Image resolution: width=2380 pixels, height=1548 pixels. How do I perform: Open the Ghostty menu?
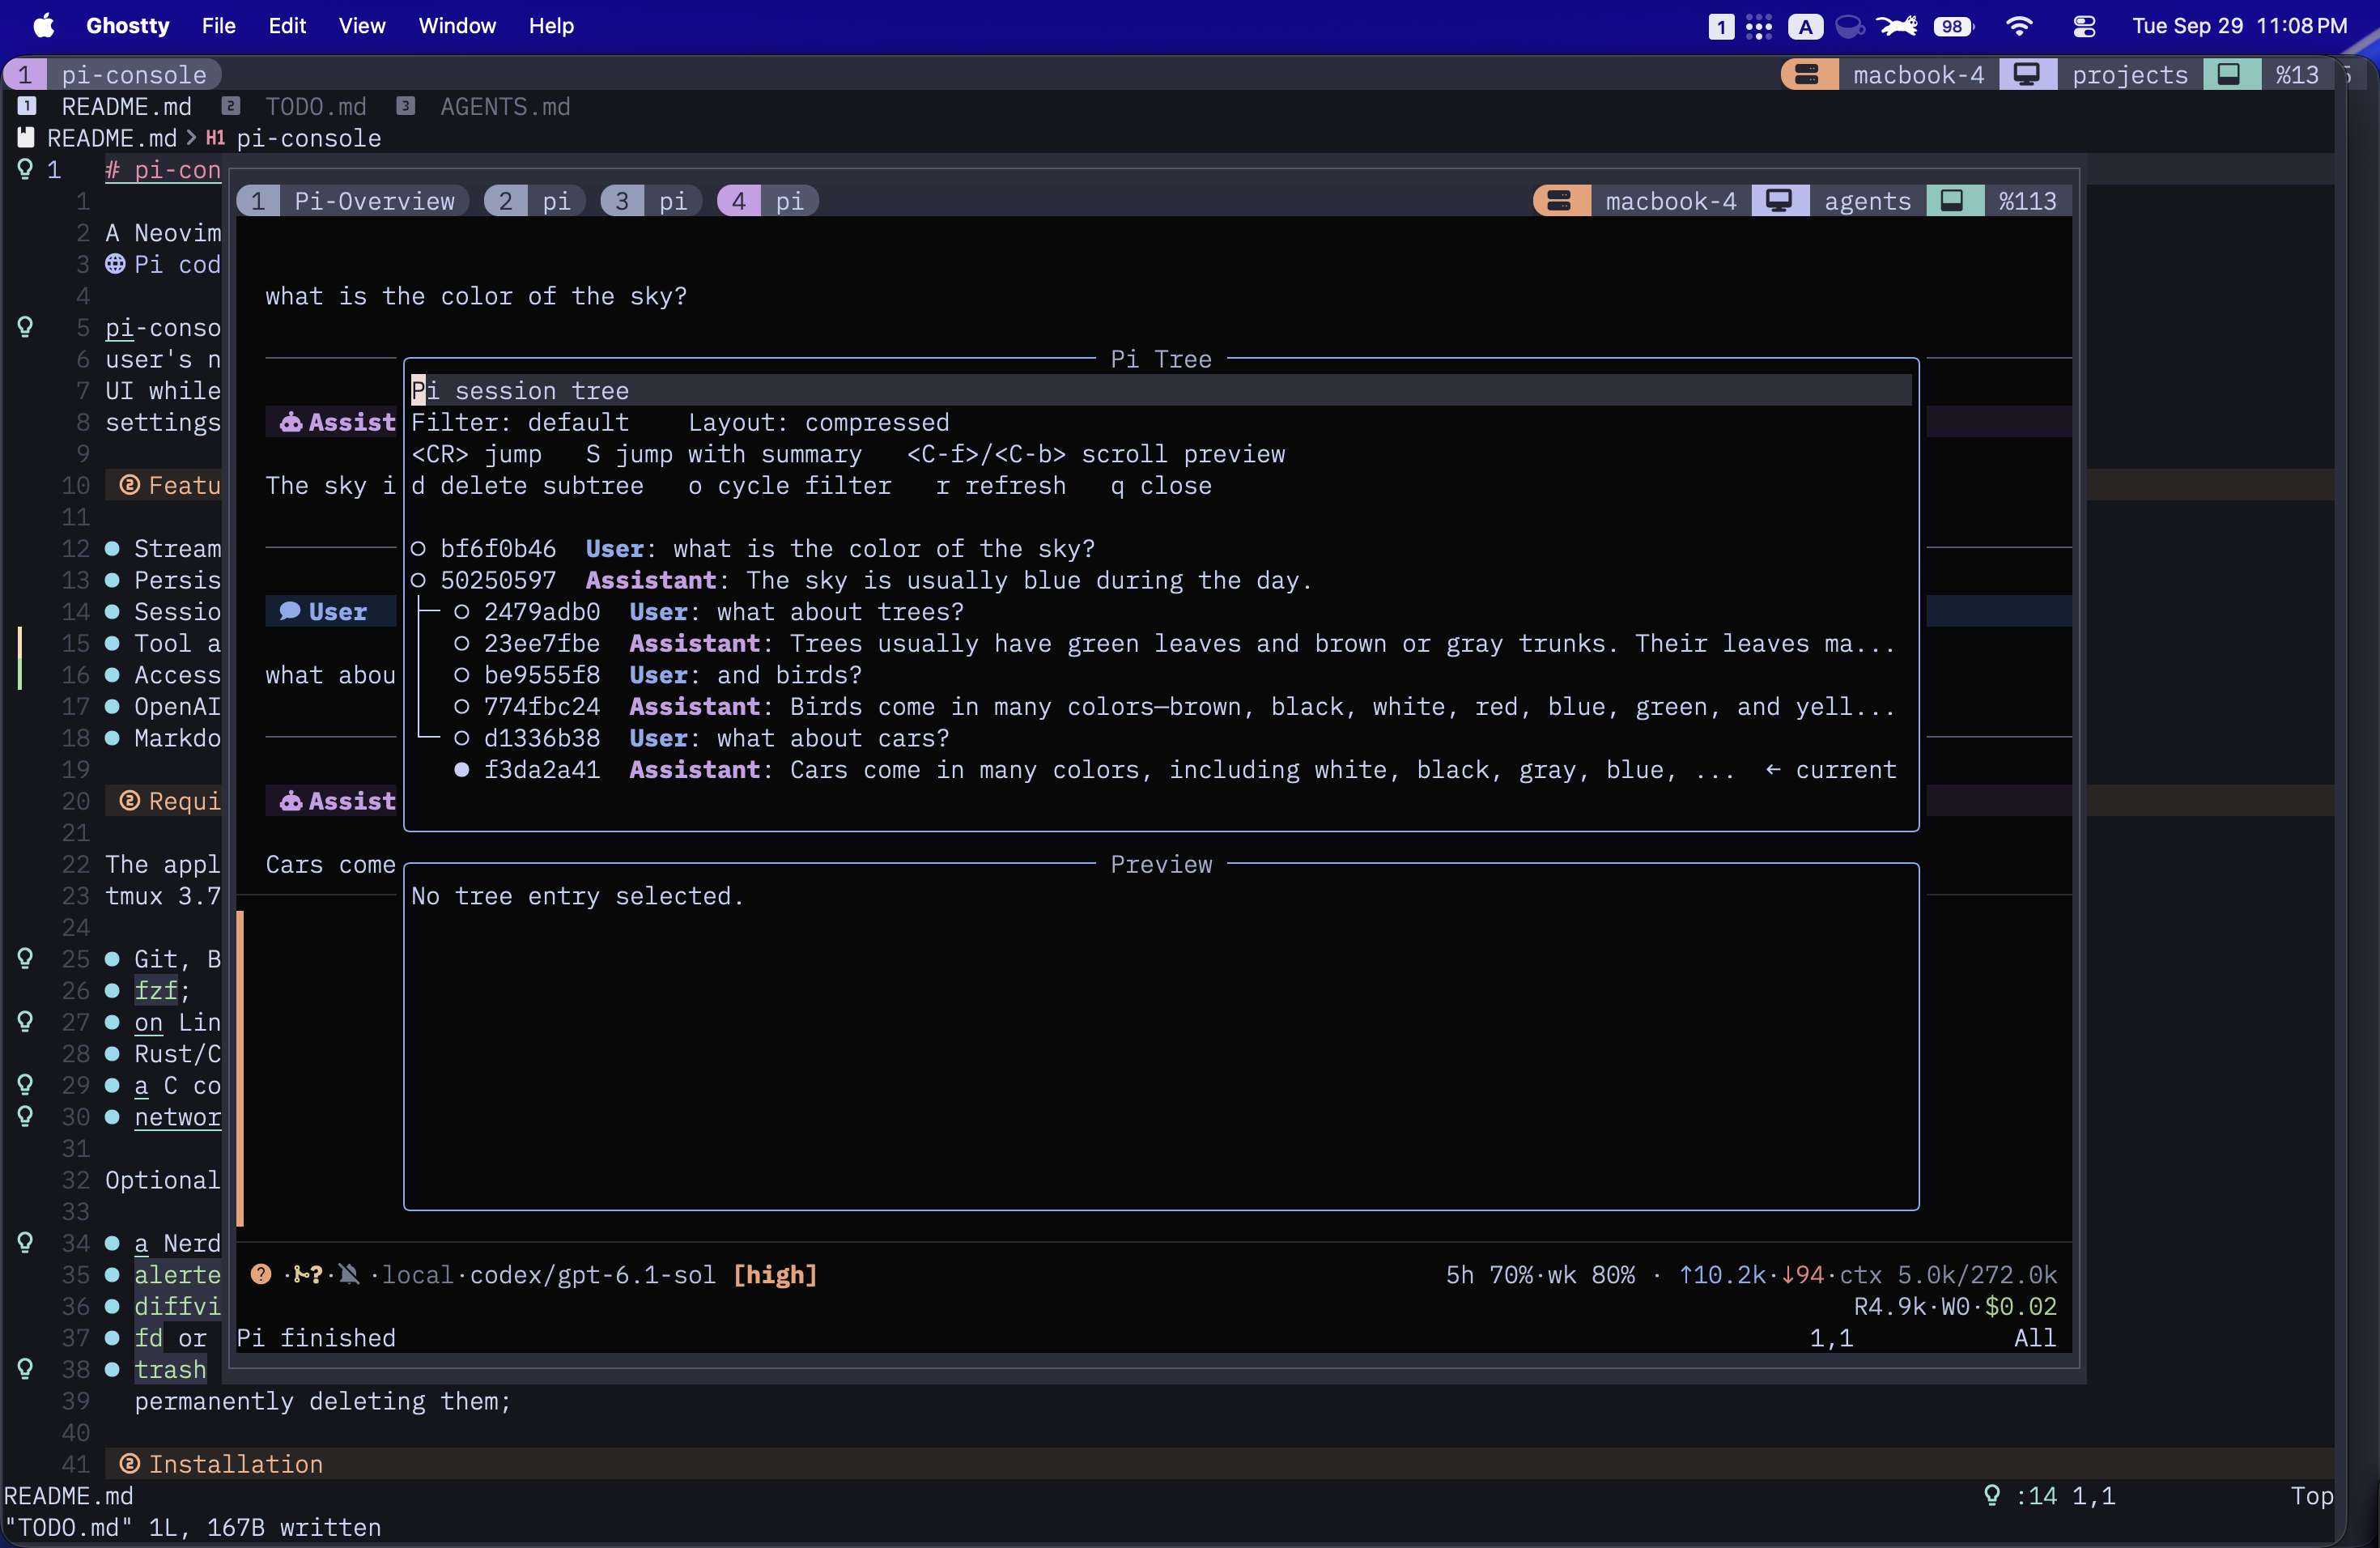click(128, 26)
